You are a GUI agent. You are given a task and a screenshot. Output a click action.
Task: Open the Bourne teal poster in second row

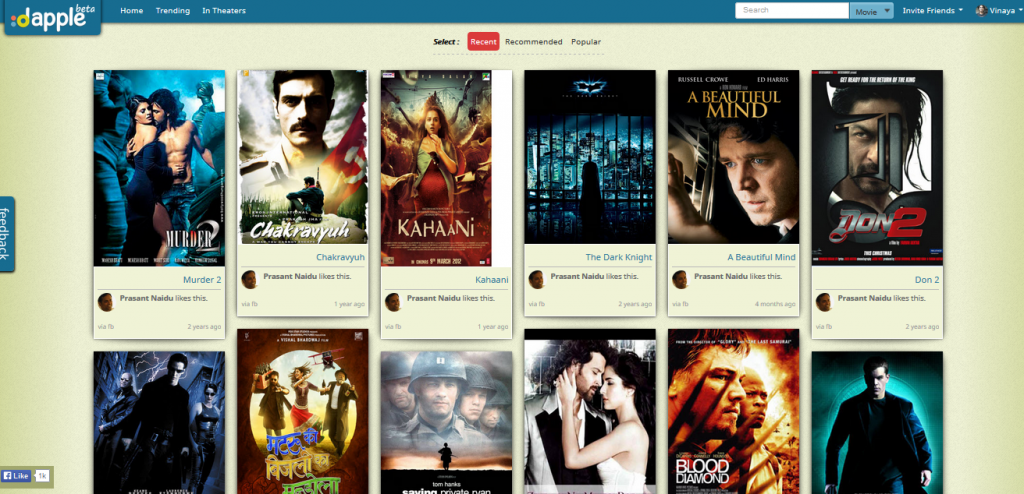(877, 423)
